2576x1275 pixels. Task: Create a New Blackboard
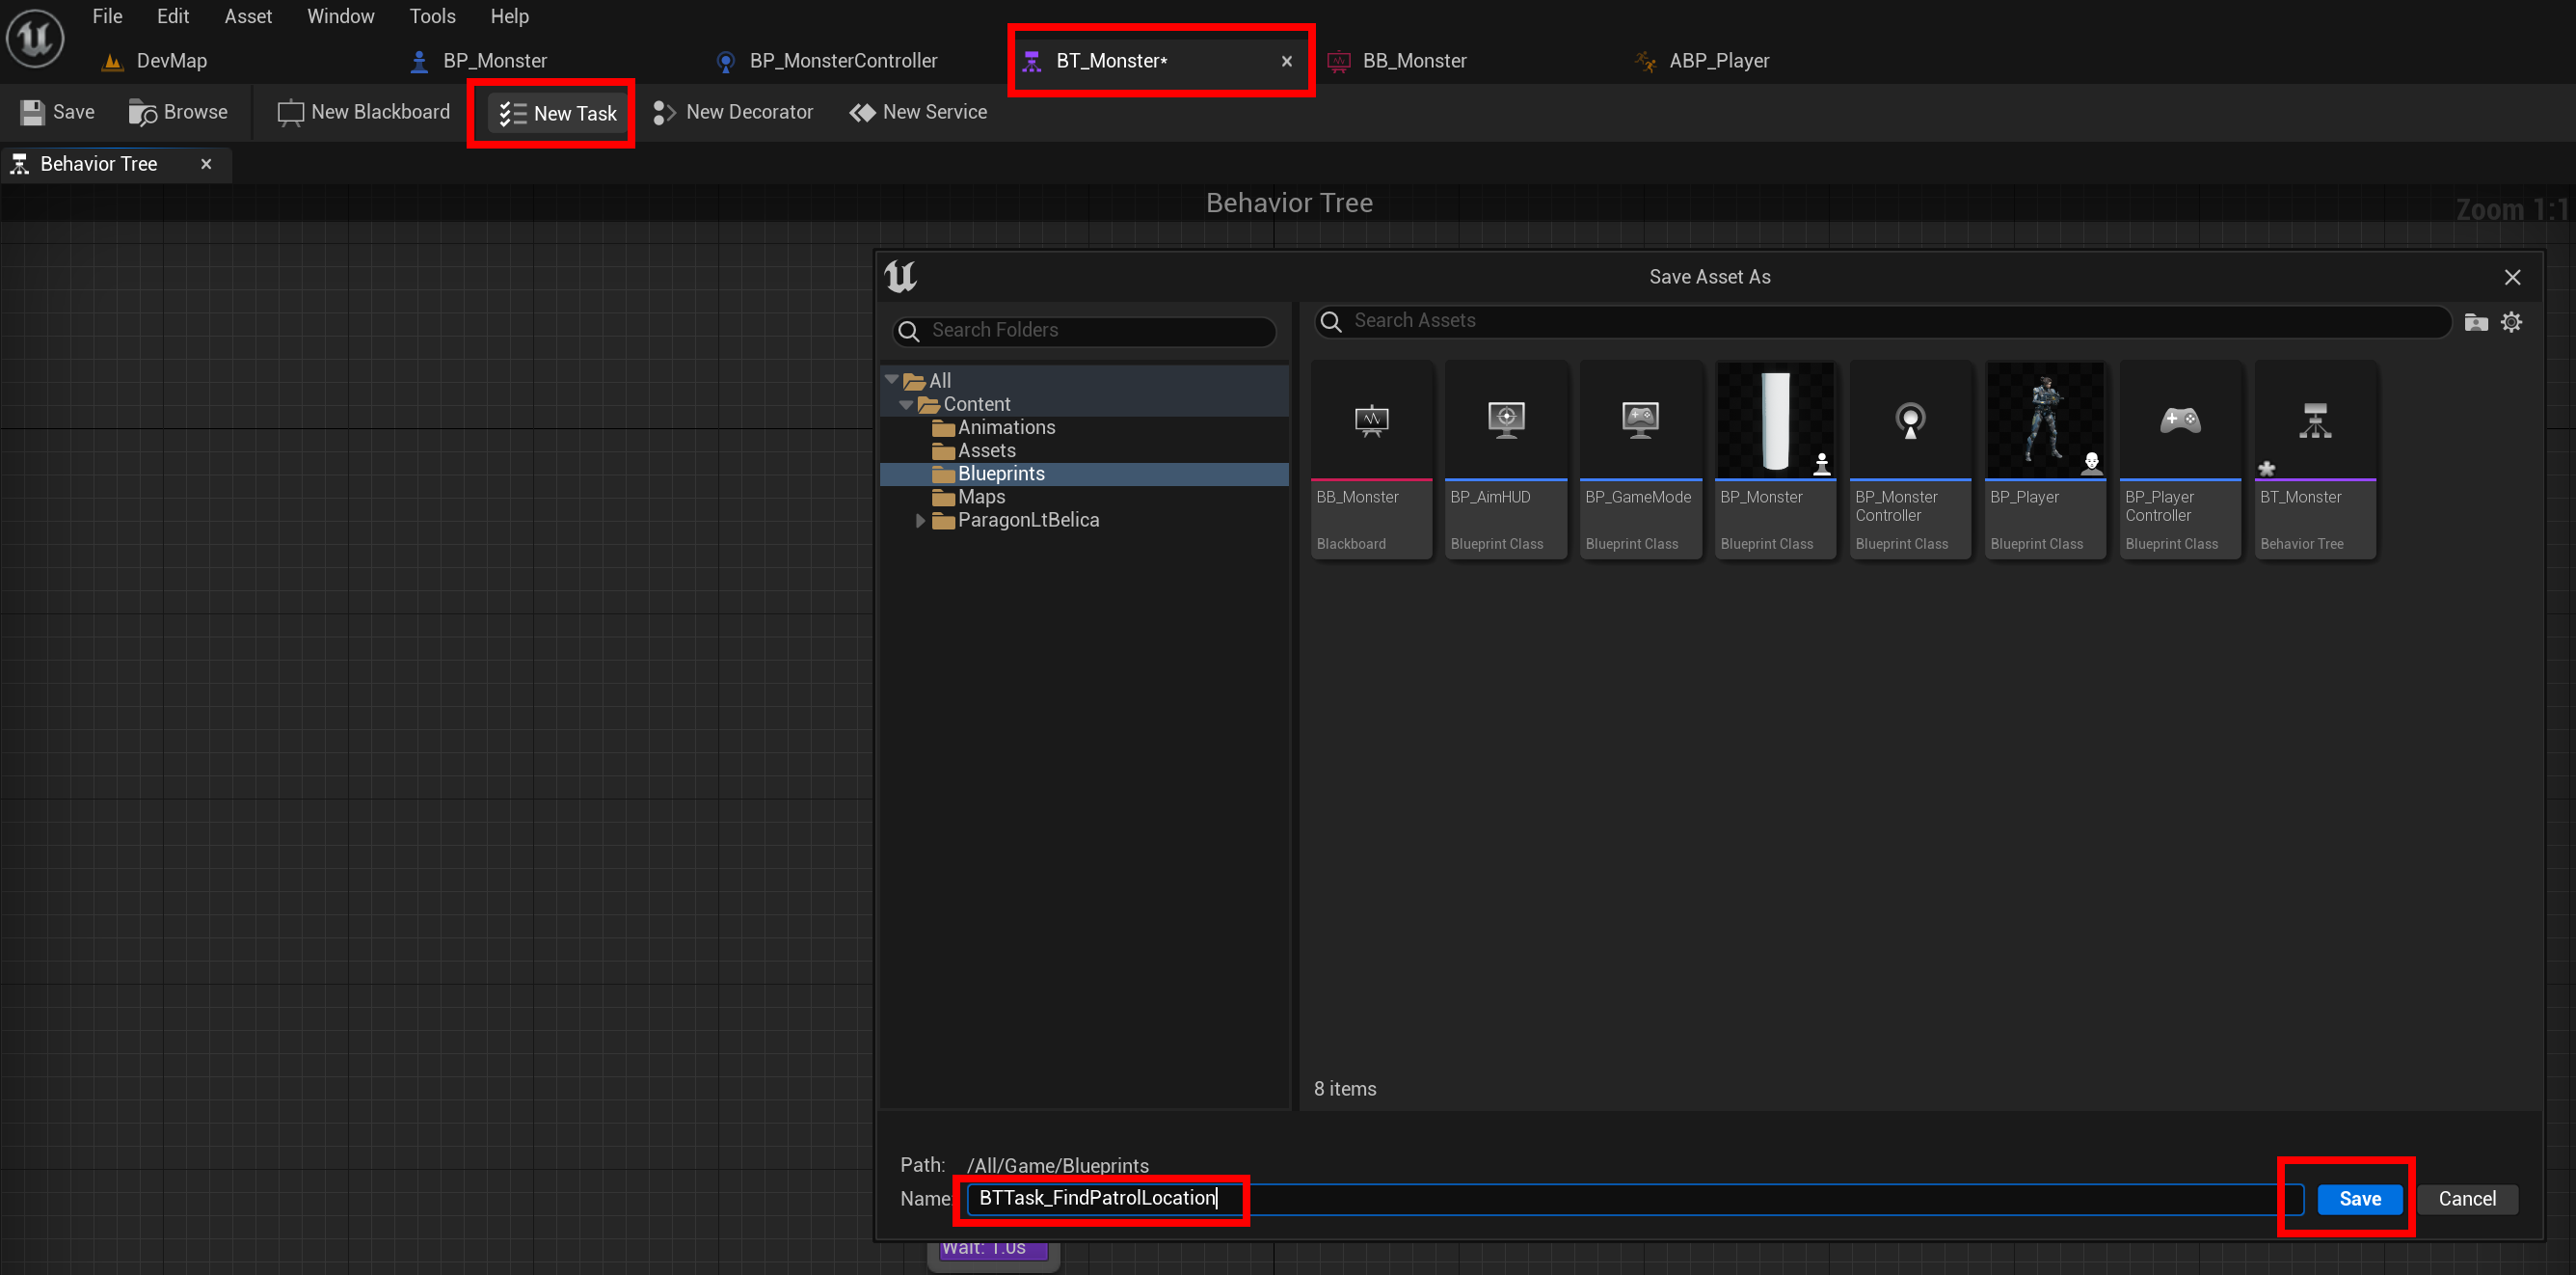[364, 112]
